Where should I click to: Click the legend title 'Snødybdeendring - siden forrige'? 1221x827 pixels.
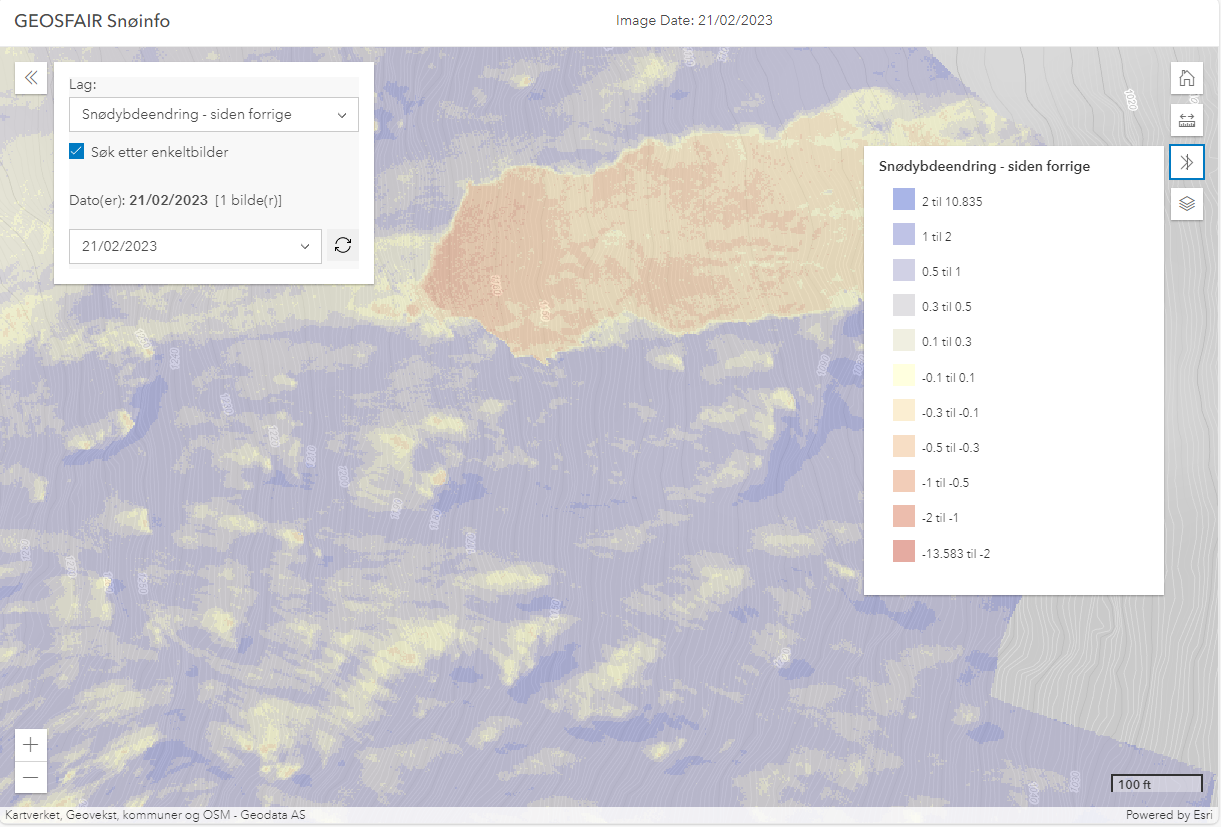(x=984, y=166)
